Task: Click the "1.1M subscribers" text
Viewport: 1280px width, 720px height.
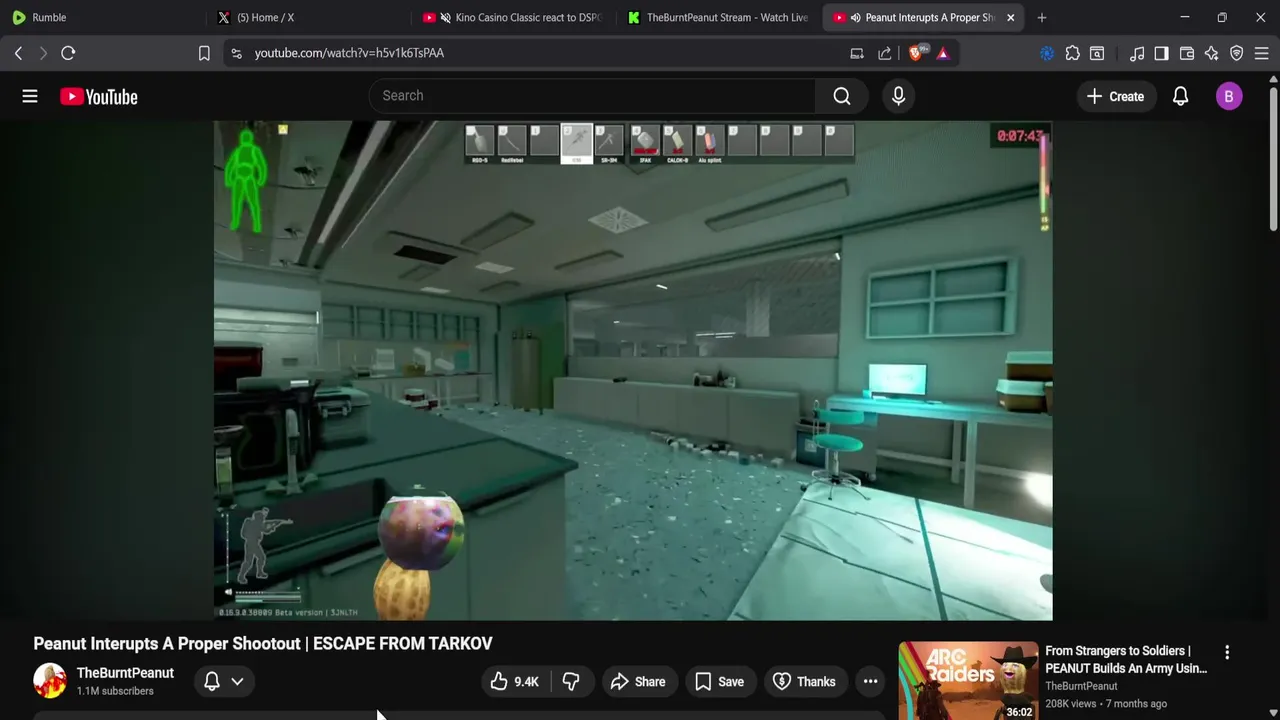Action: [115, 691]
